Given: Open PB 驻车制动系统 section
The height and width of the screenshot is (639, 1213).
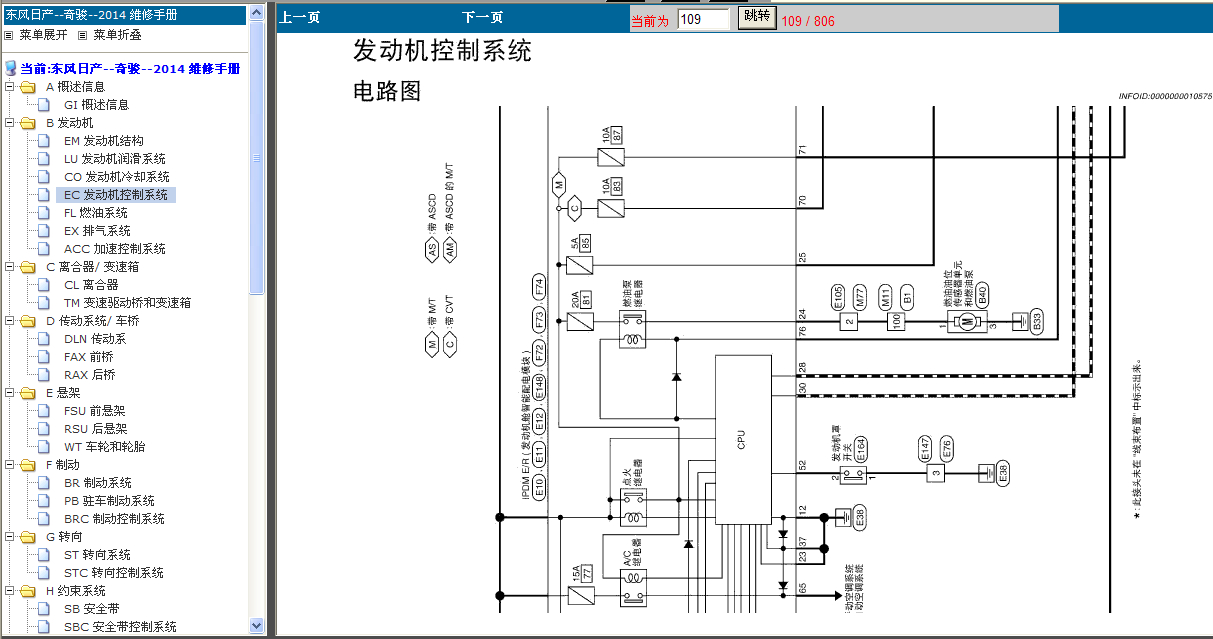Looking at the screenshot, I should tap(109, 501).
